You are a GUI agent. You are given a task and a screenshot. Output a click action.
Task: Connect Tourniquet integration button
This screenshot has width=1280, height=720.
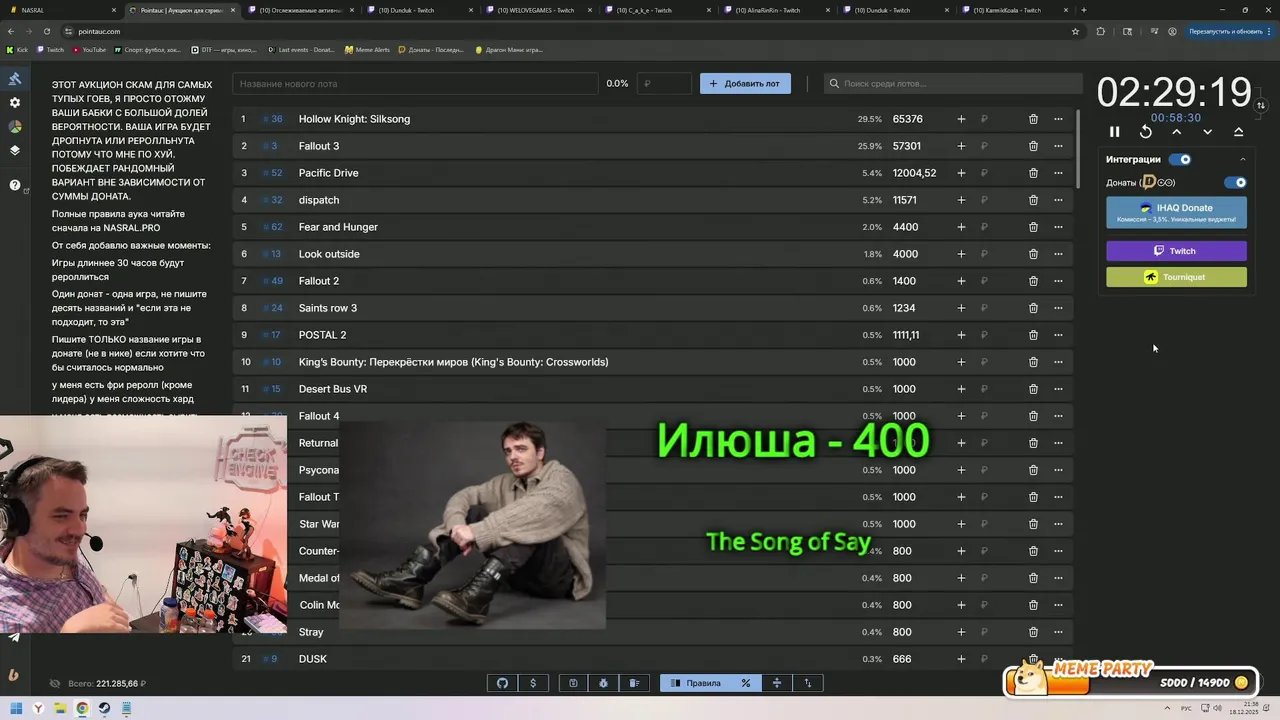click(1176, 277)
